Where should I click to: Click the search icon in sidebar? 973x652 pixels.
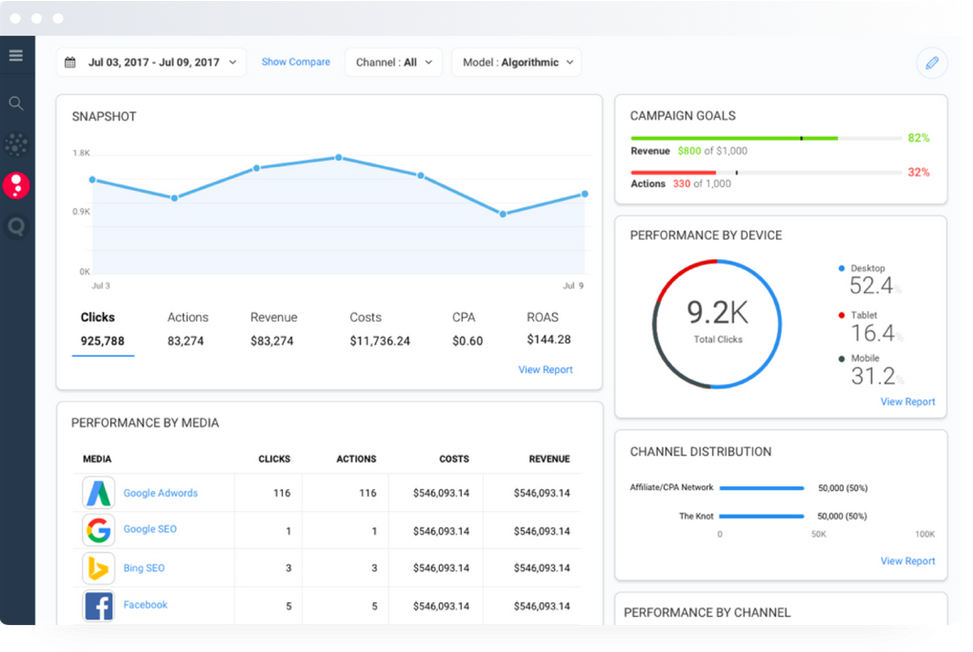click(x=16, y=103)
